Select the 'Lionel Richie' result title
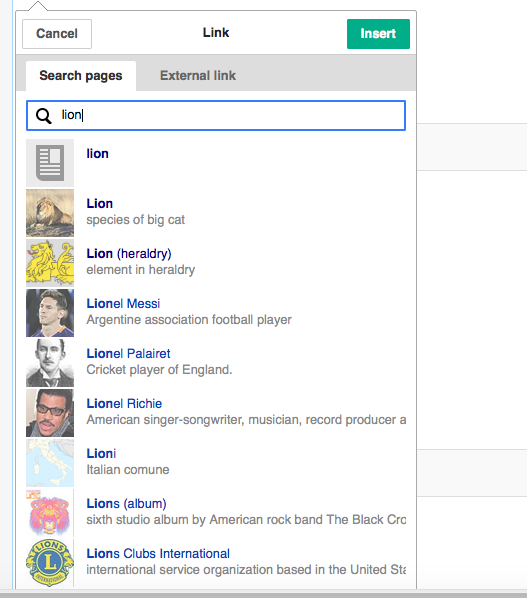This screenshot has width=527, height=598. pyautogui.click(x=124, y=403)
